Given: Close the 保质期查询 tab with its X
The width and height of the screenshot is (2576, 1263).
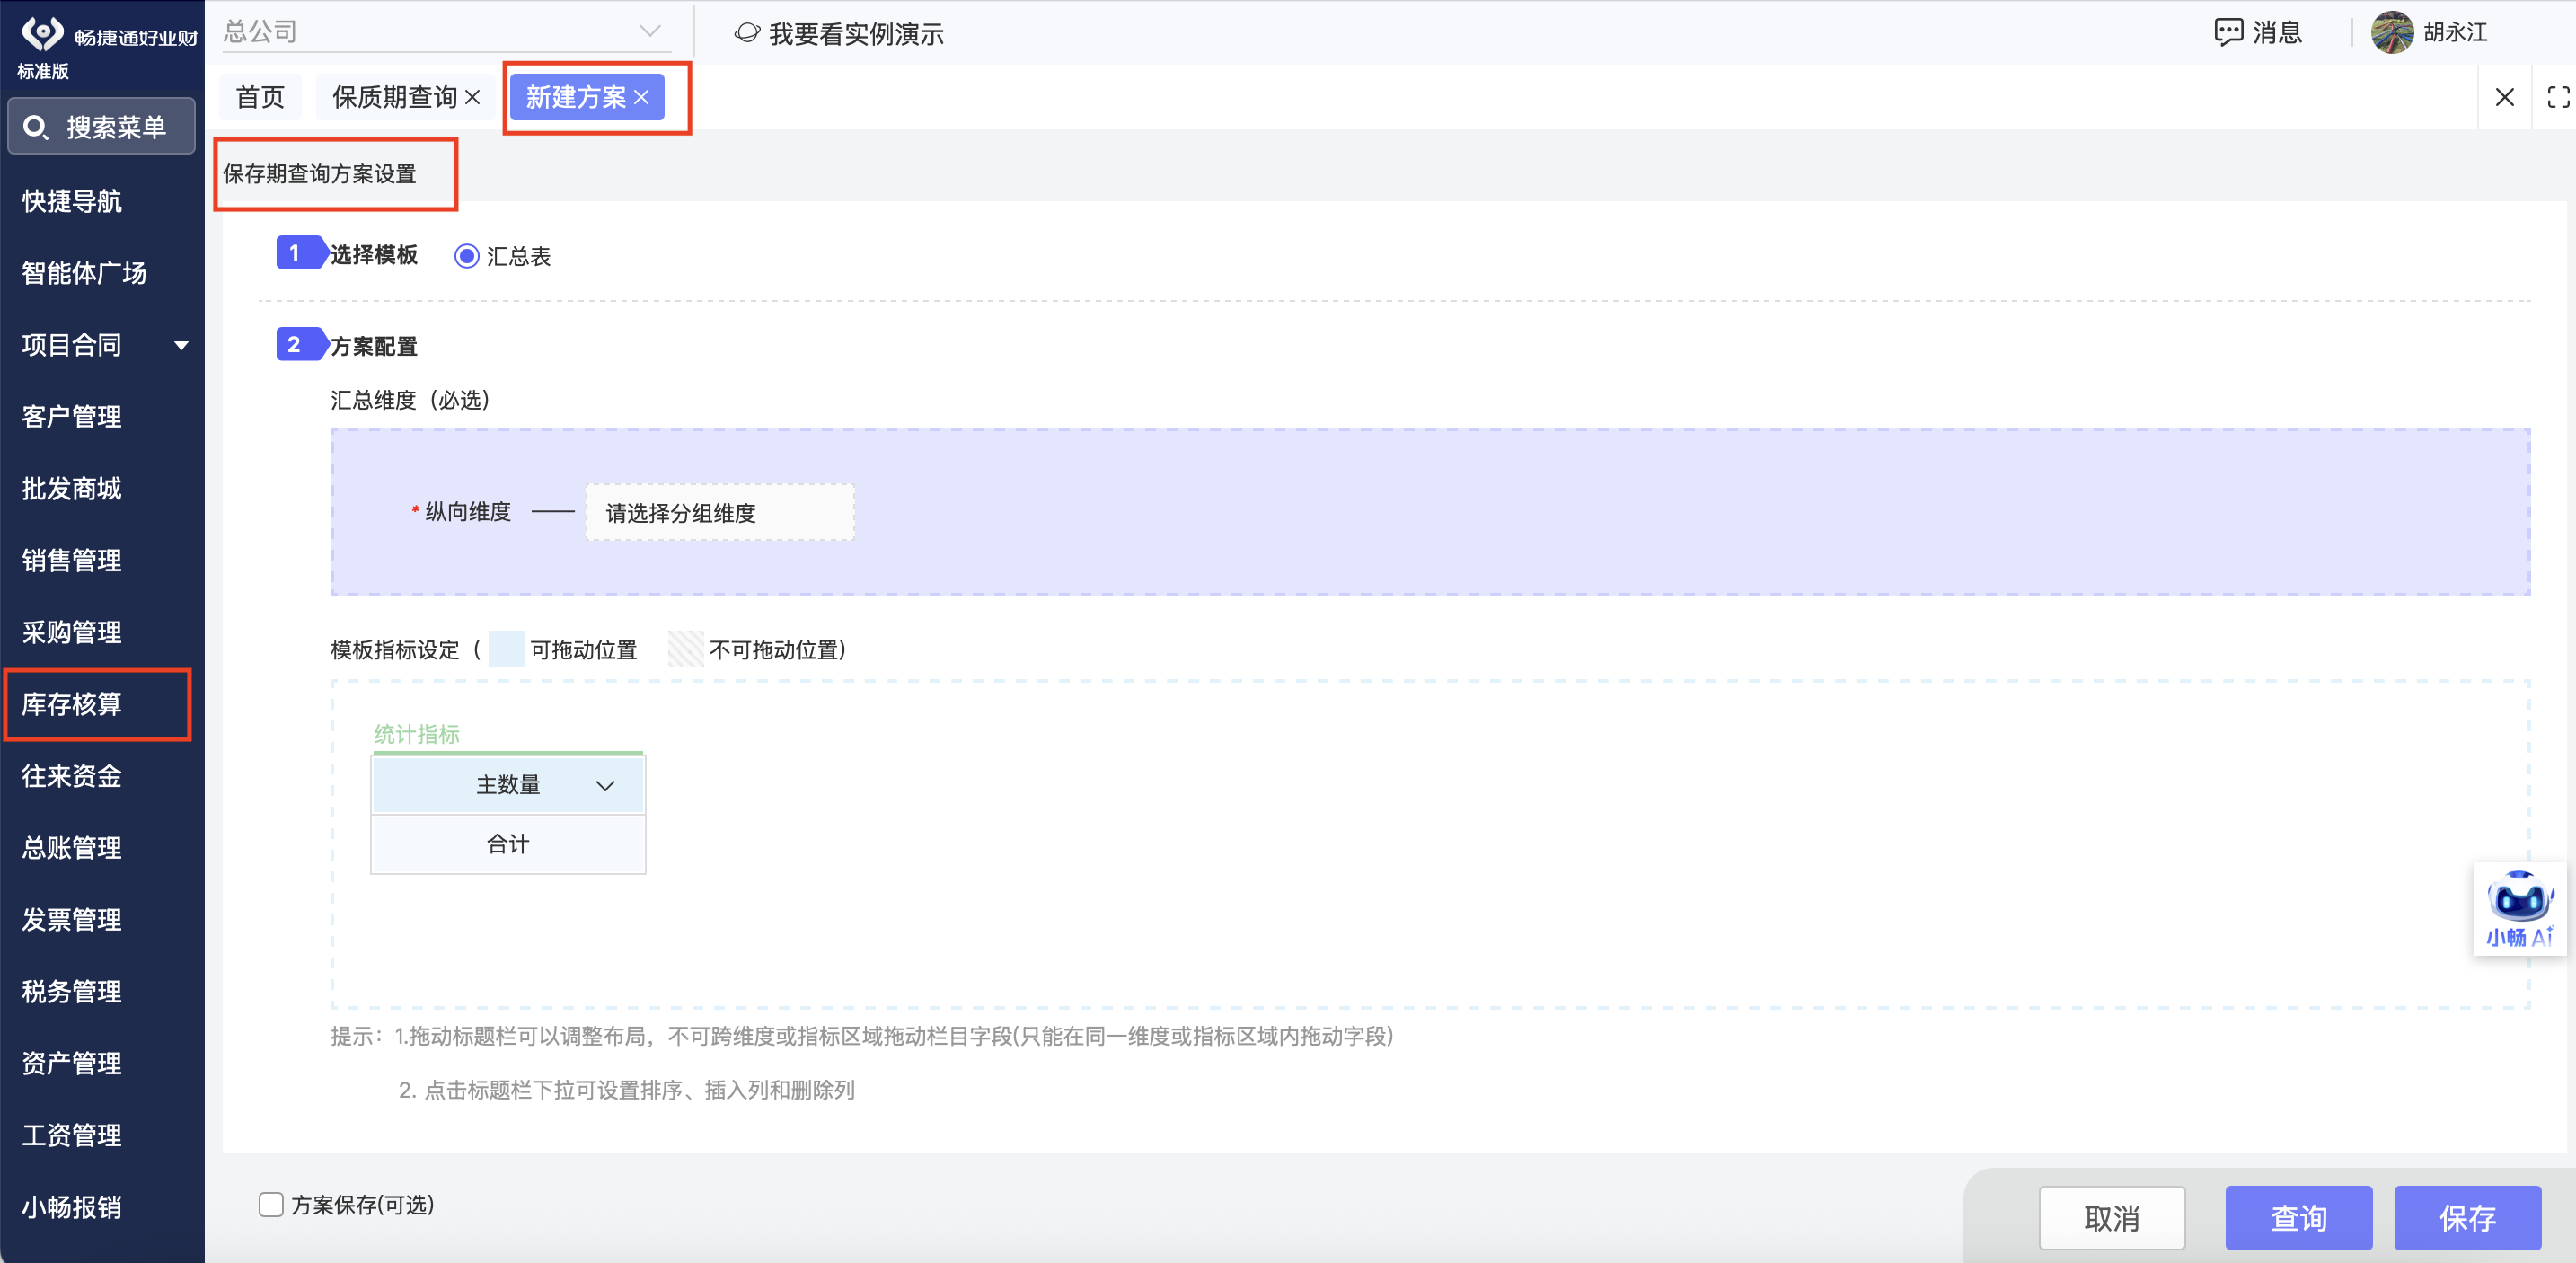Looking at the screenshot, I should click(x=473, y=97).
